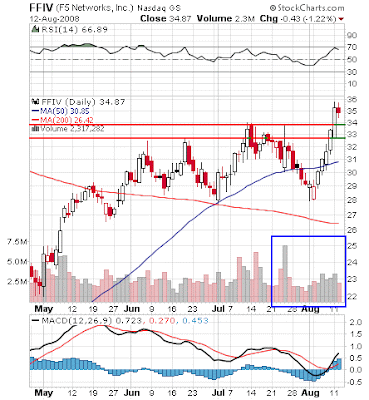Click the tallest gray volume bar in late July
This screenshot has width=369, height=400.
click(x=285, y=274)
